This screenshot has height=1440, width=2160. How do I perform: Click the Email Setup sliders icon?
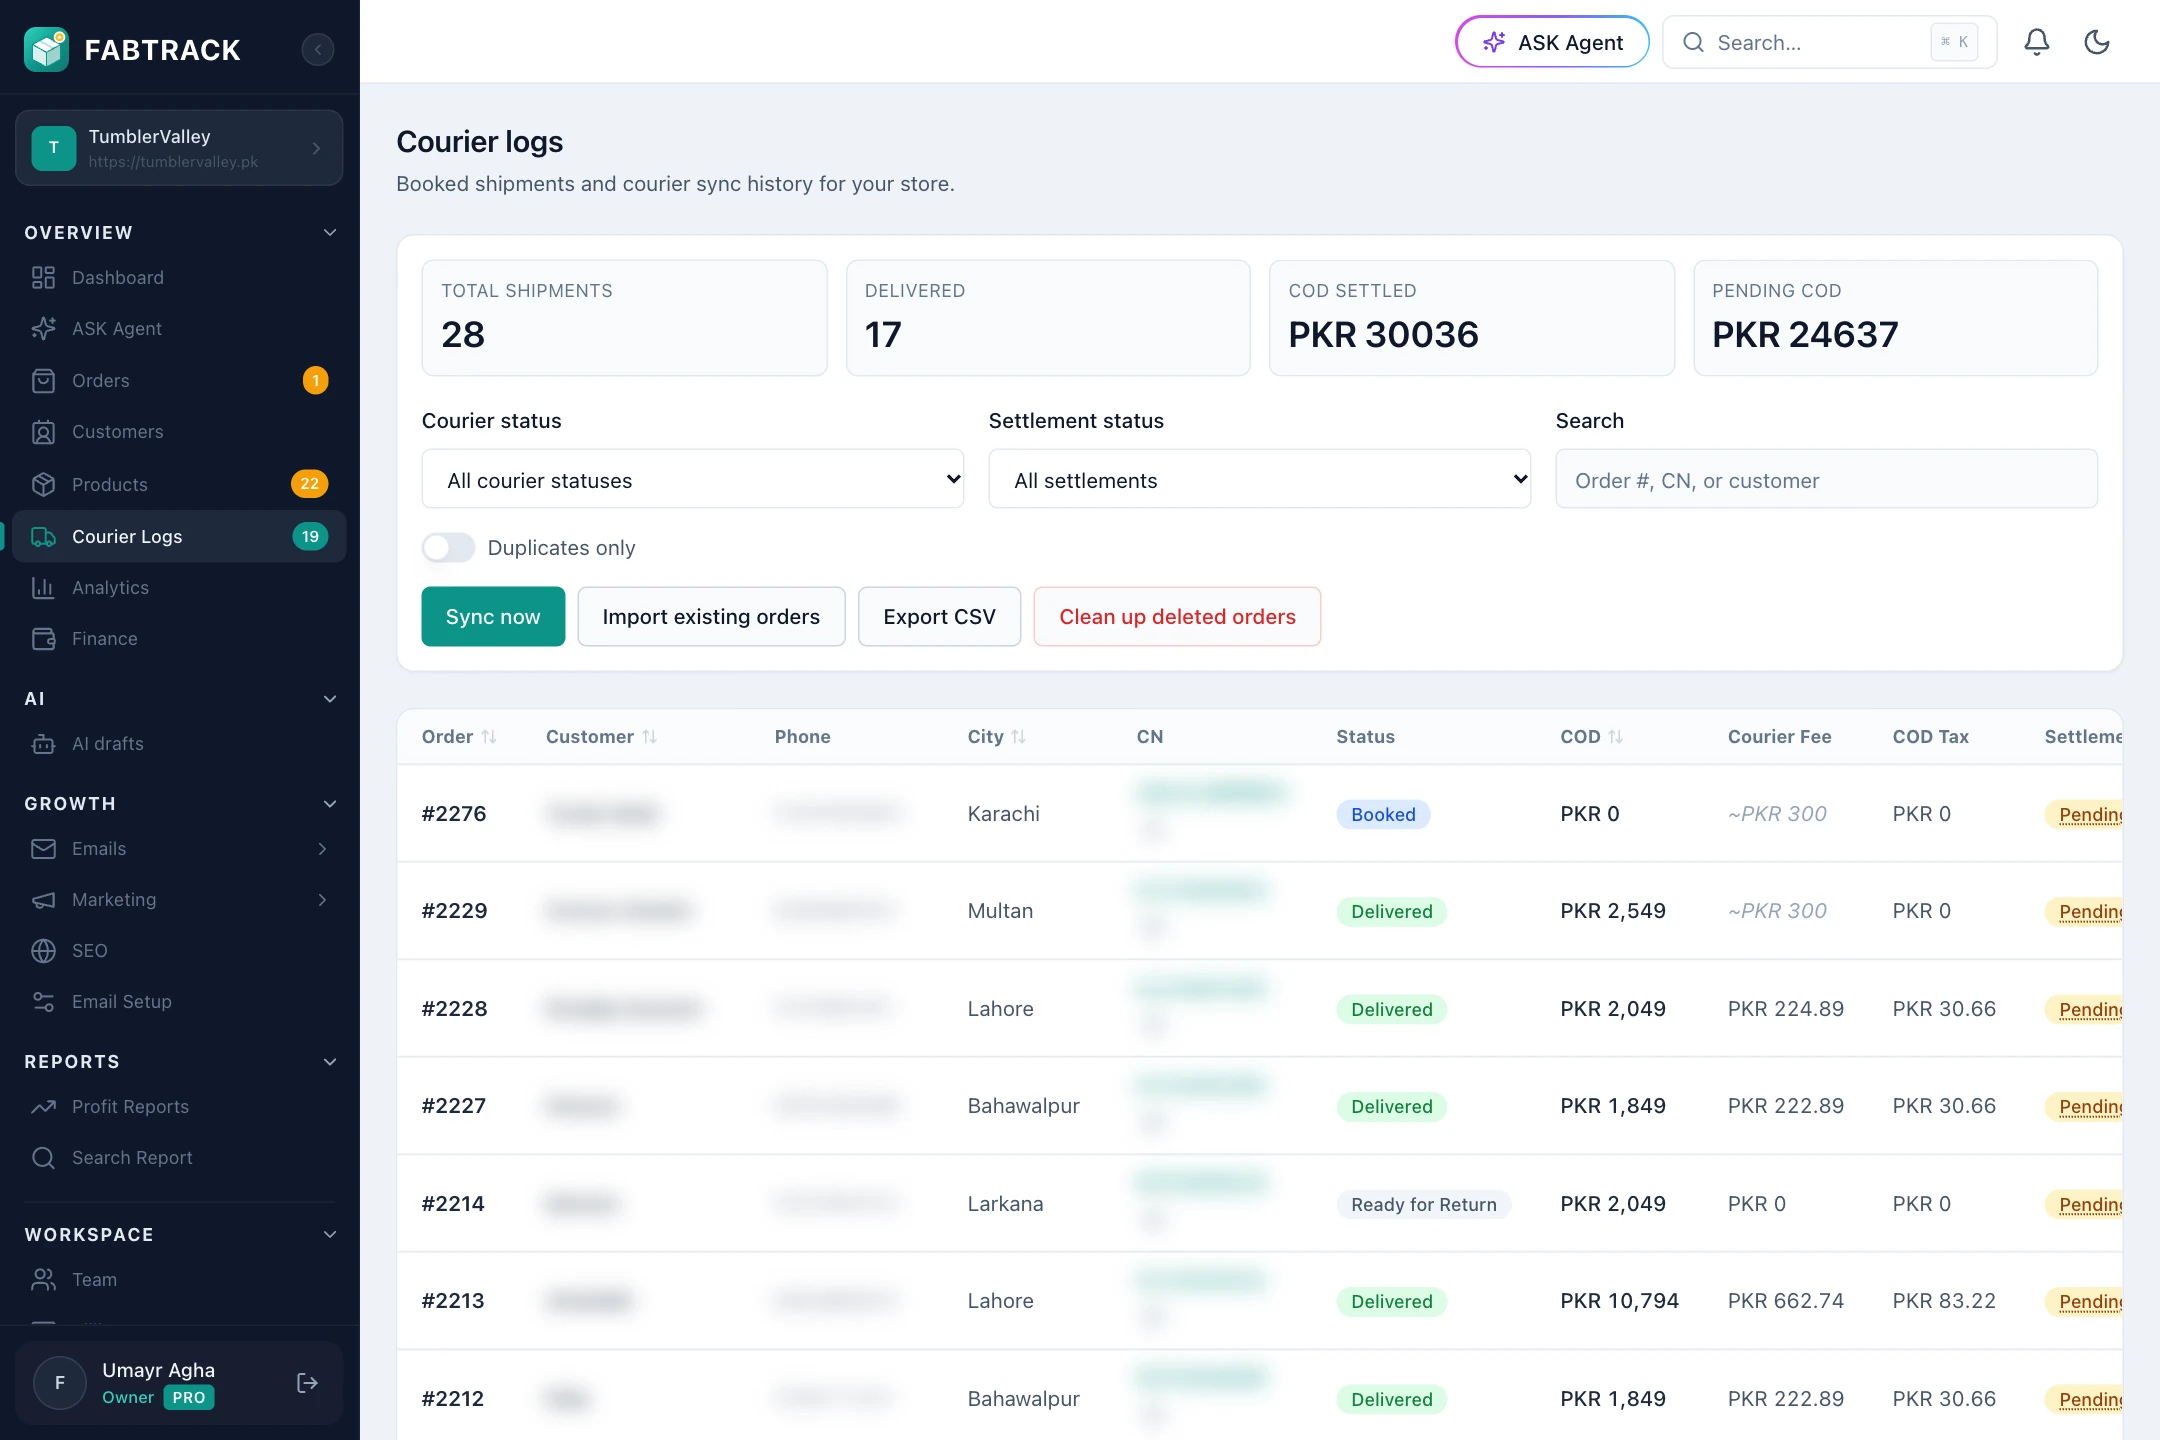pos(43,1002)
